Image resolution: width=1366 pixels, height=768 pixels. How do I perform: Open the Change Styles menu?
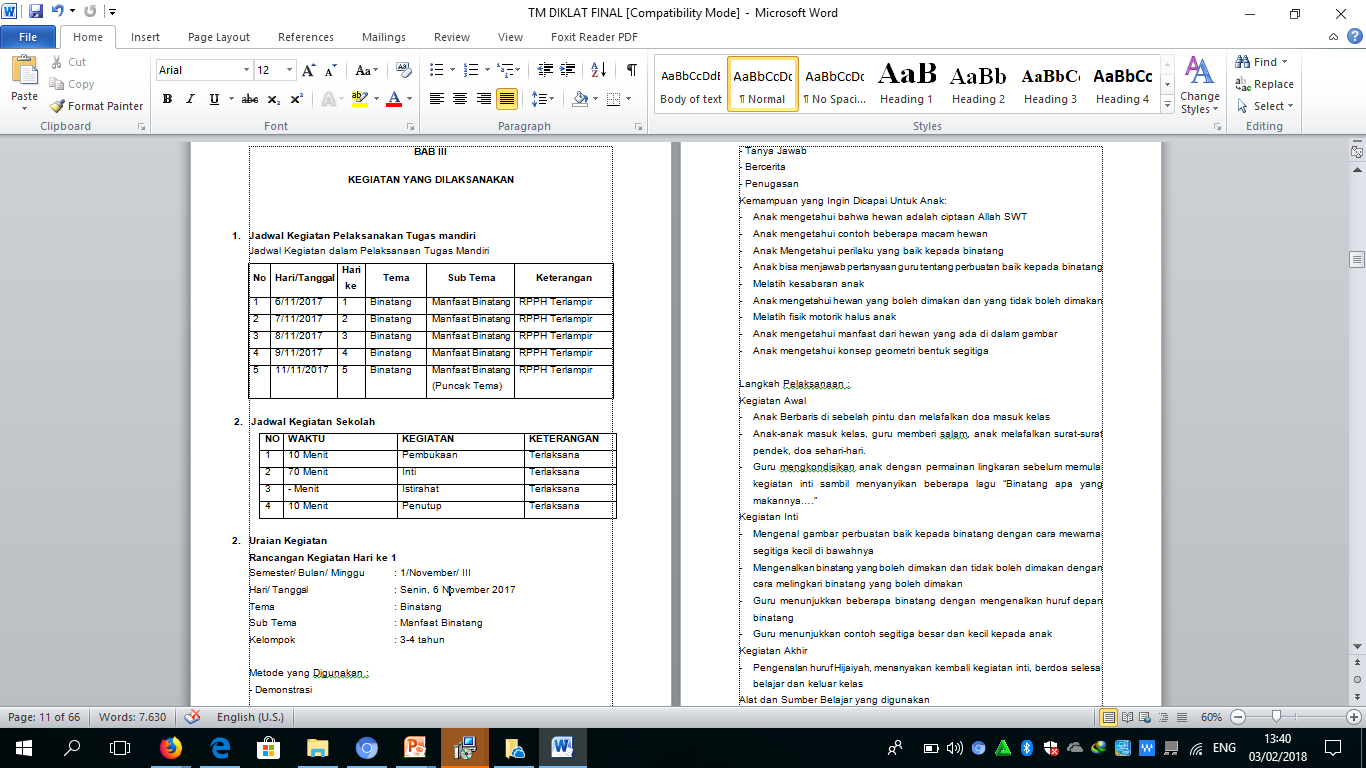[x=1199, y=86]
